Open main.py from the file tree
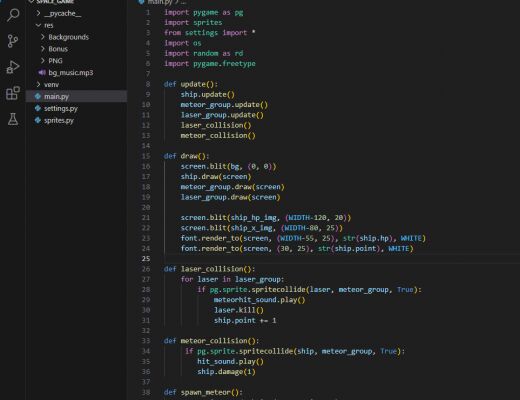520x400 pixels. [56, 97]
